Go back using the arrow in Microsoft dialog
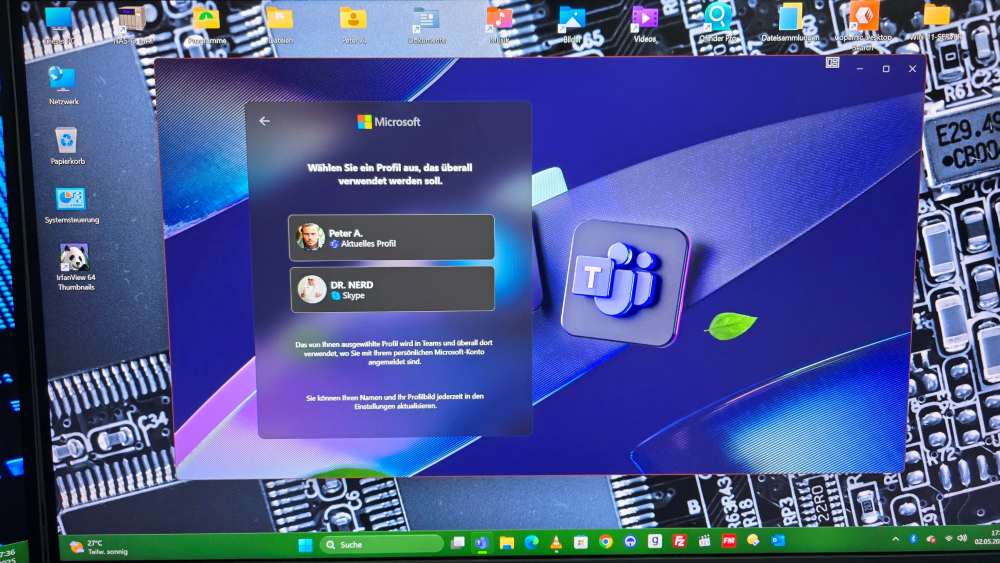Image resolution: width=1000 pixels, height=563 pixels. (265, 121)
